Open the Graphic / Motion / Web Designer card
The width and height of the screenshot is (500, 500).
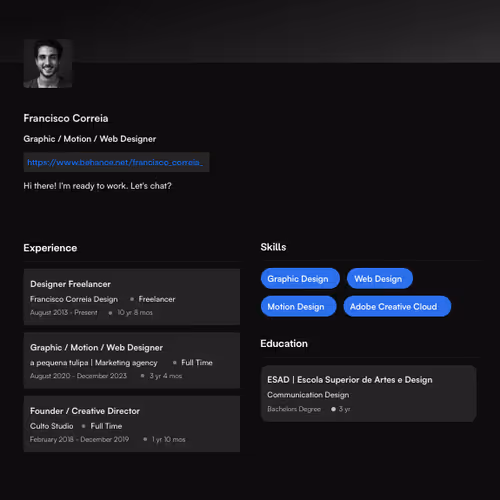pyautogui.click(x=132, y=360)
